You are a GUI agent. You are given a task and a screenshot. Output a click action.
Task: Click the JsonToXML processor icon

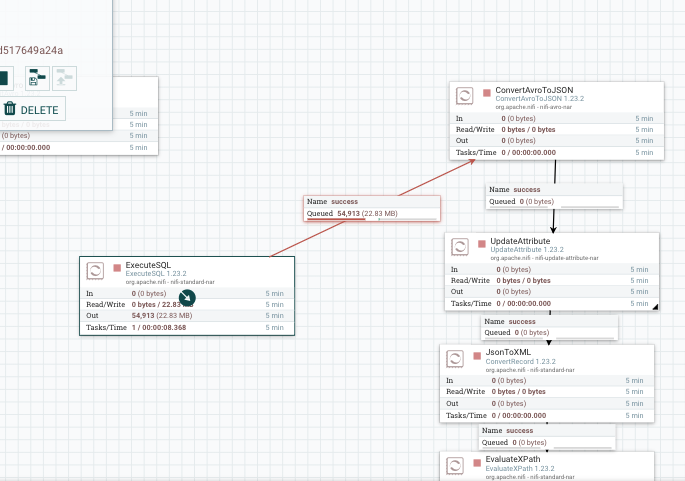[x=455, y=359]
